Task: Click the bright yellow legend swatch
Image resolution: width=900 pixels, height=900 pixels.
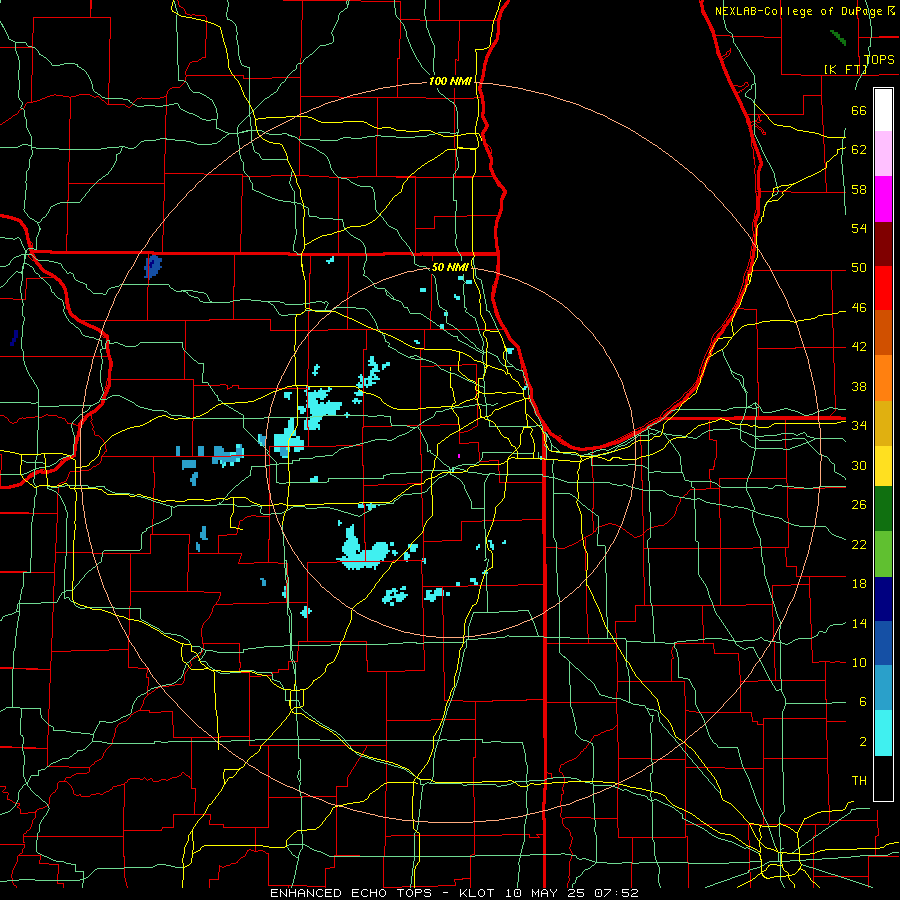Action: 883,465
